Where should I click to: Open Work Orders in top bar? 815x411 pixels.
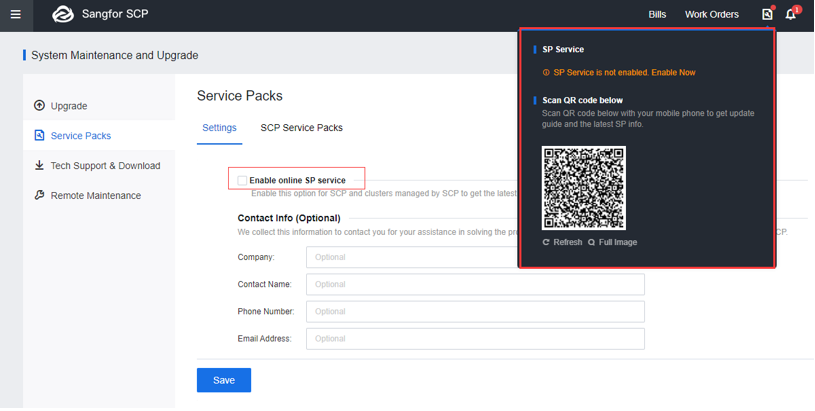click(712, 15)
